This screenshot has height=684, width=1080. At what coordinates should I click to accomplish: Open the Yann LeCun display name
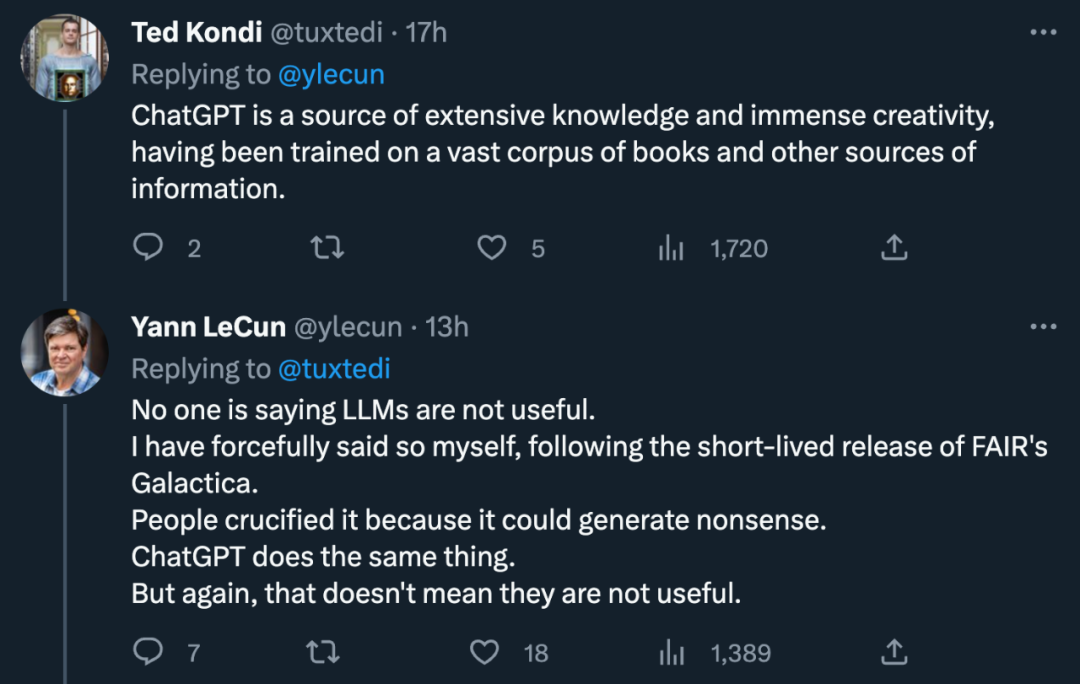(x=208, y=327)
